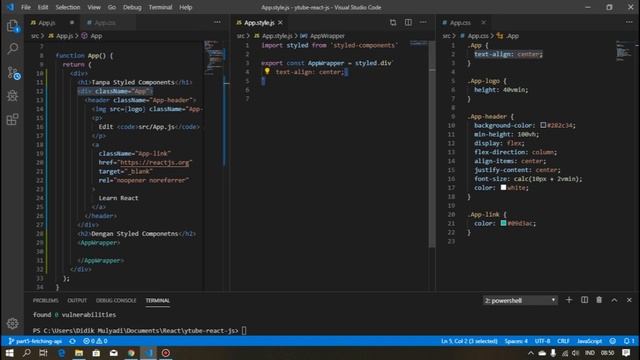Open Chrome from the taskbar

[x=131, y=353]
